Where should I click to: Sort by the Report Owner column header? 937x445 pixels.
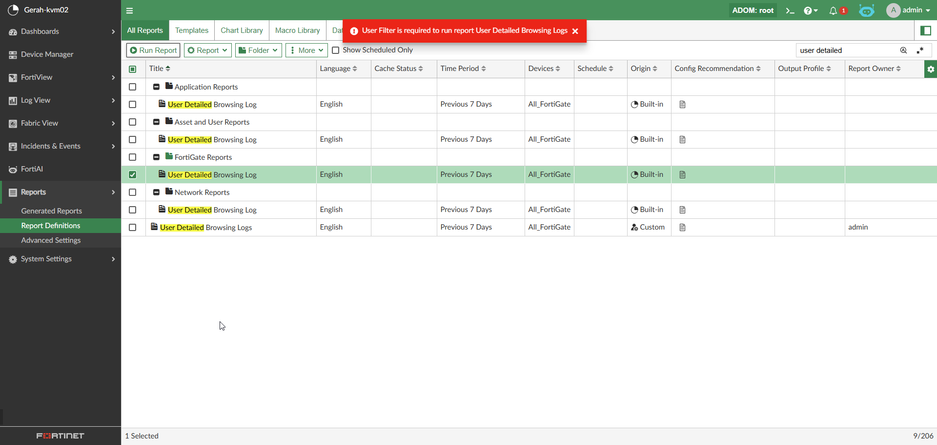click(x=874, y=69)
